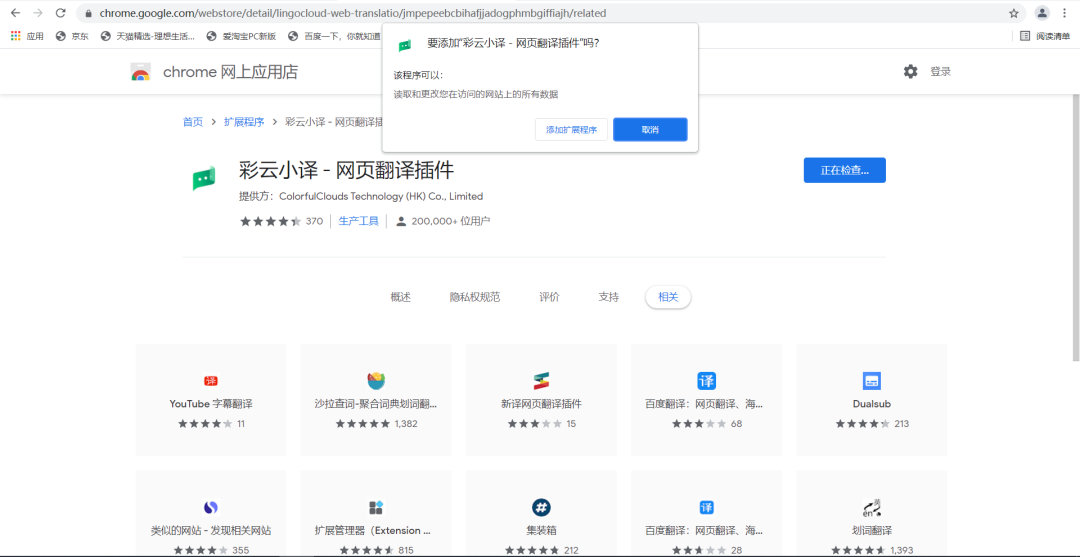The width and height of the screenshot is (1080, 557).
Task: Open the 应用 apps grid bookmark
Action: pos(28,36)
